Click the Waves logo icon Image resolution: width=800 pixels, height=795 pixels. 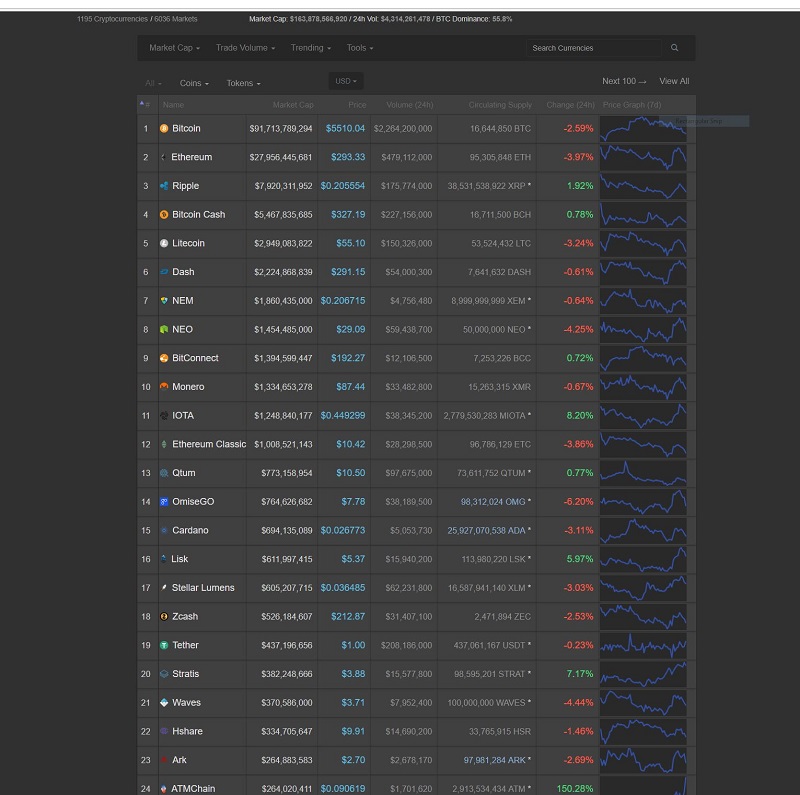coord(164,703)
